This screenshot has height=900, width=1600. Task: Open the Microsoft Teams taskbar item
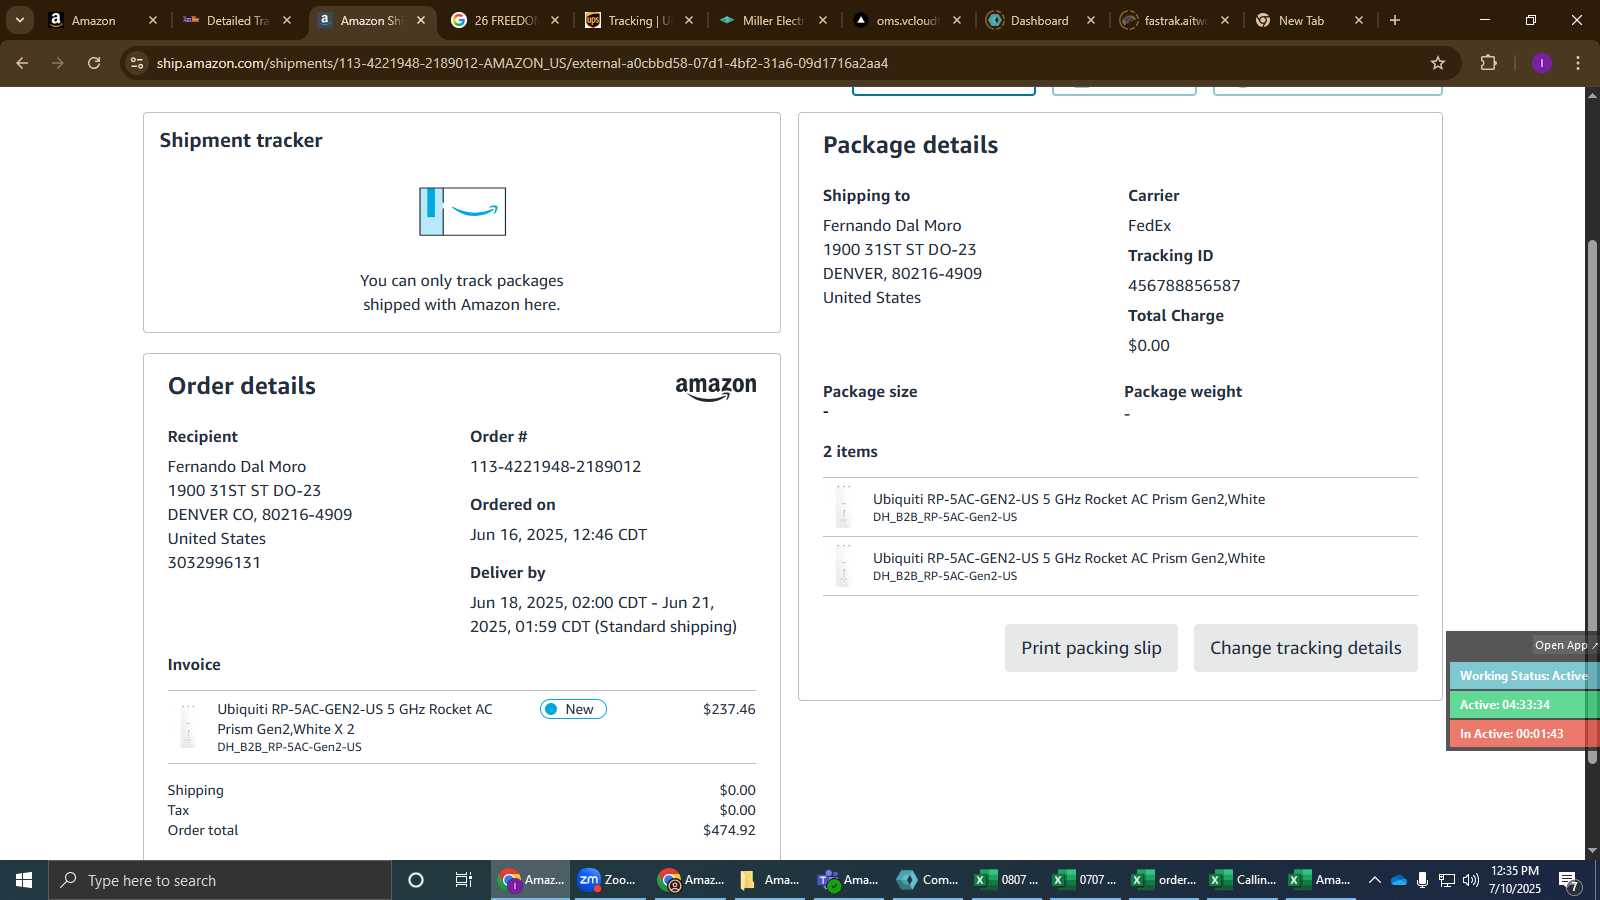(x=849, y=880)
